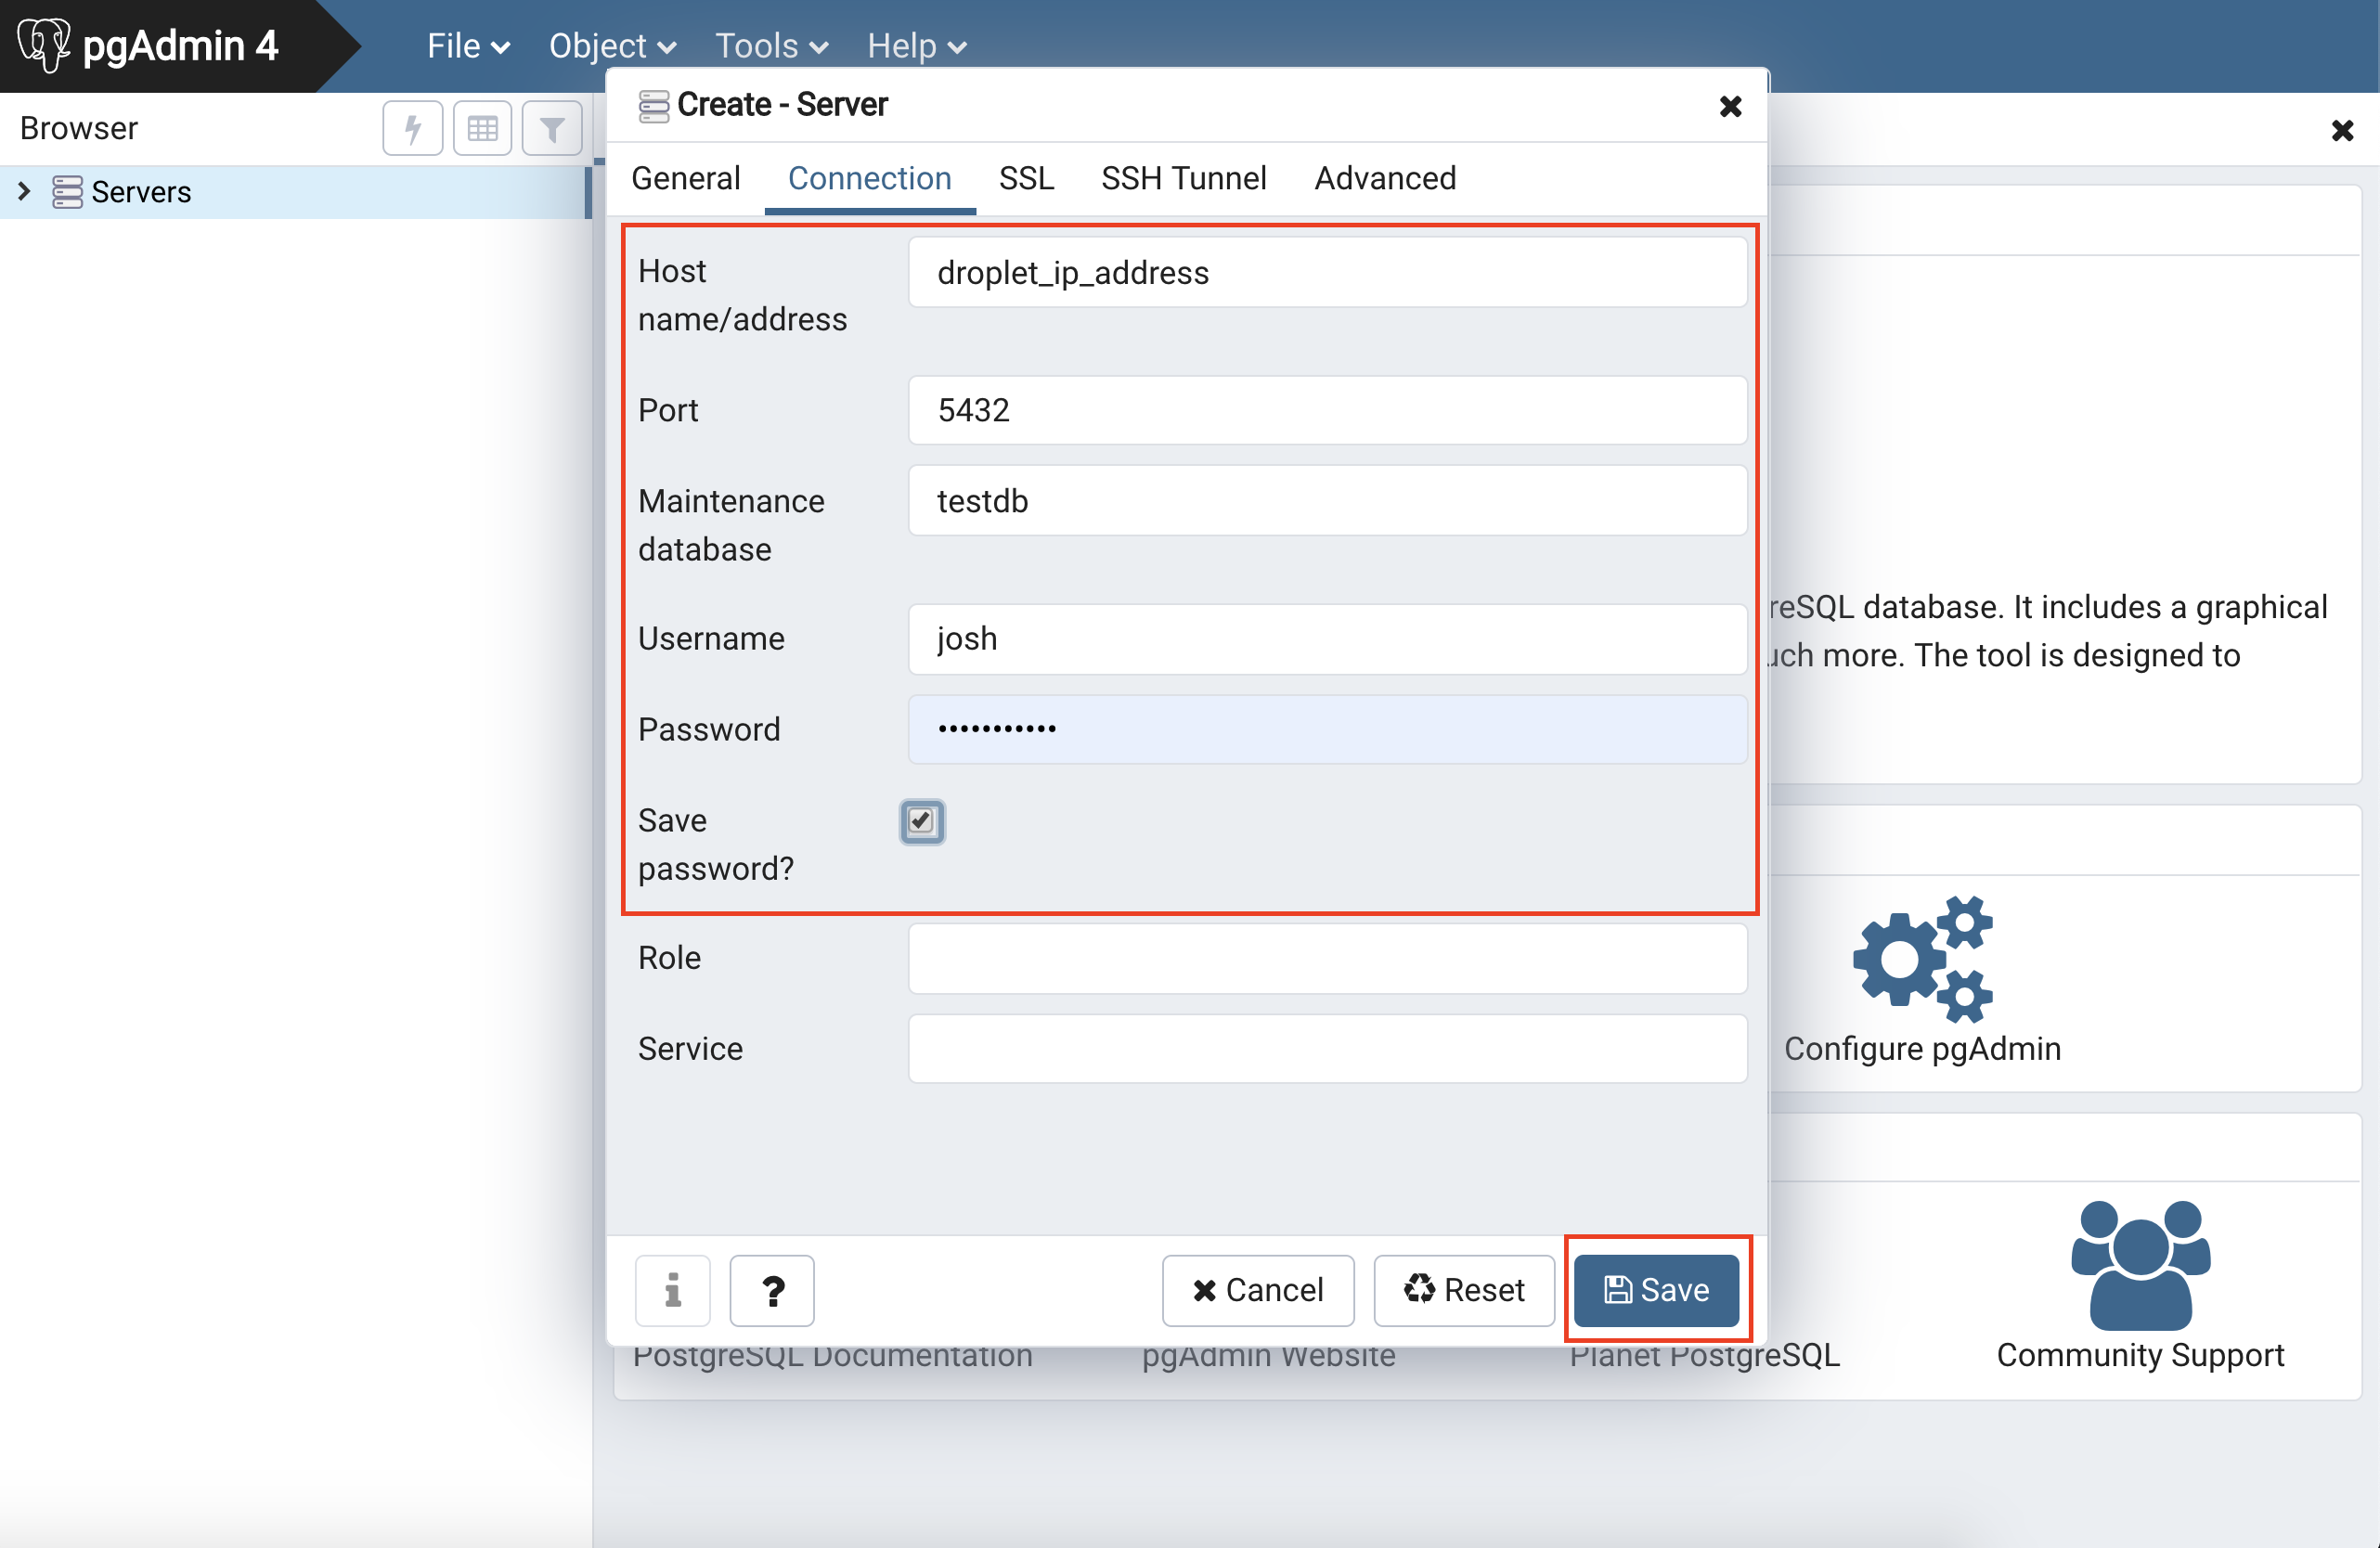Expand the Servers tree node
The image size is (2380, 1548).
25,190
